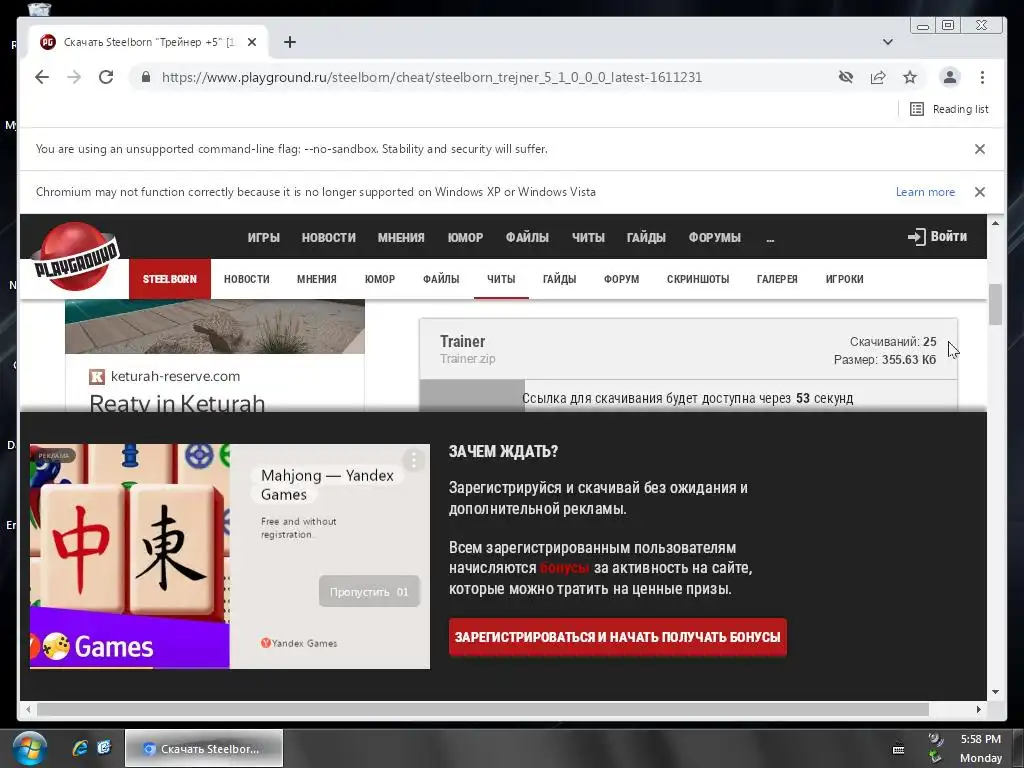Screen dimensions: 1024x768
Task: Click the red бонусы link
Action: (x=564, y=568)
